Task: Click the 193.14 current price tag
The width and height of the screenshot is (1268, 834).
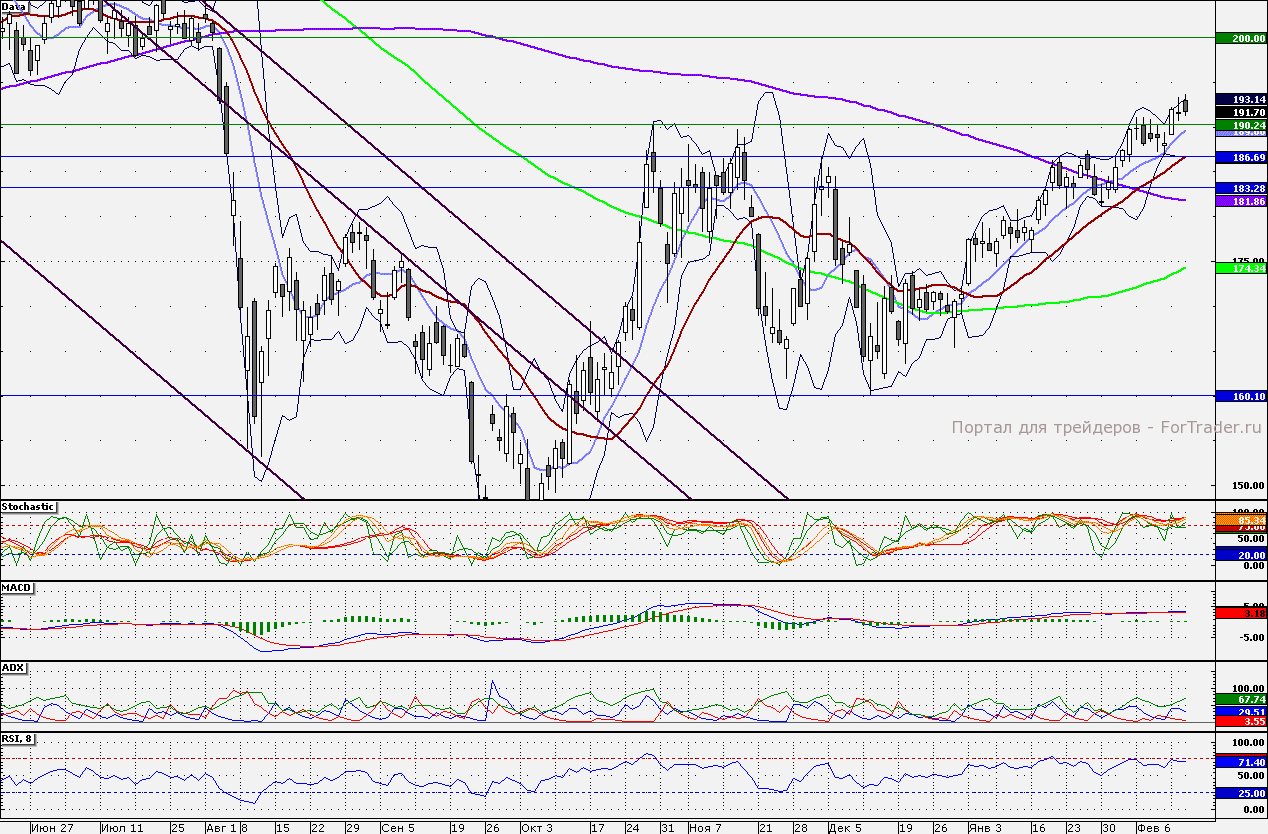Action: point(1241,100)
